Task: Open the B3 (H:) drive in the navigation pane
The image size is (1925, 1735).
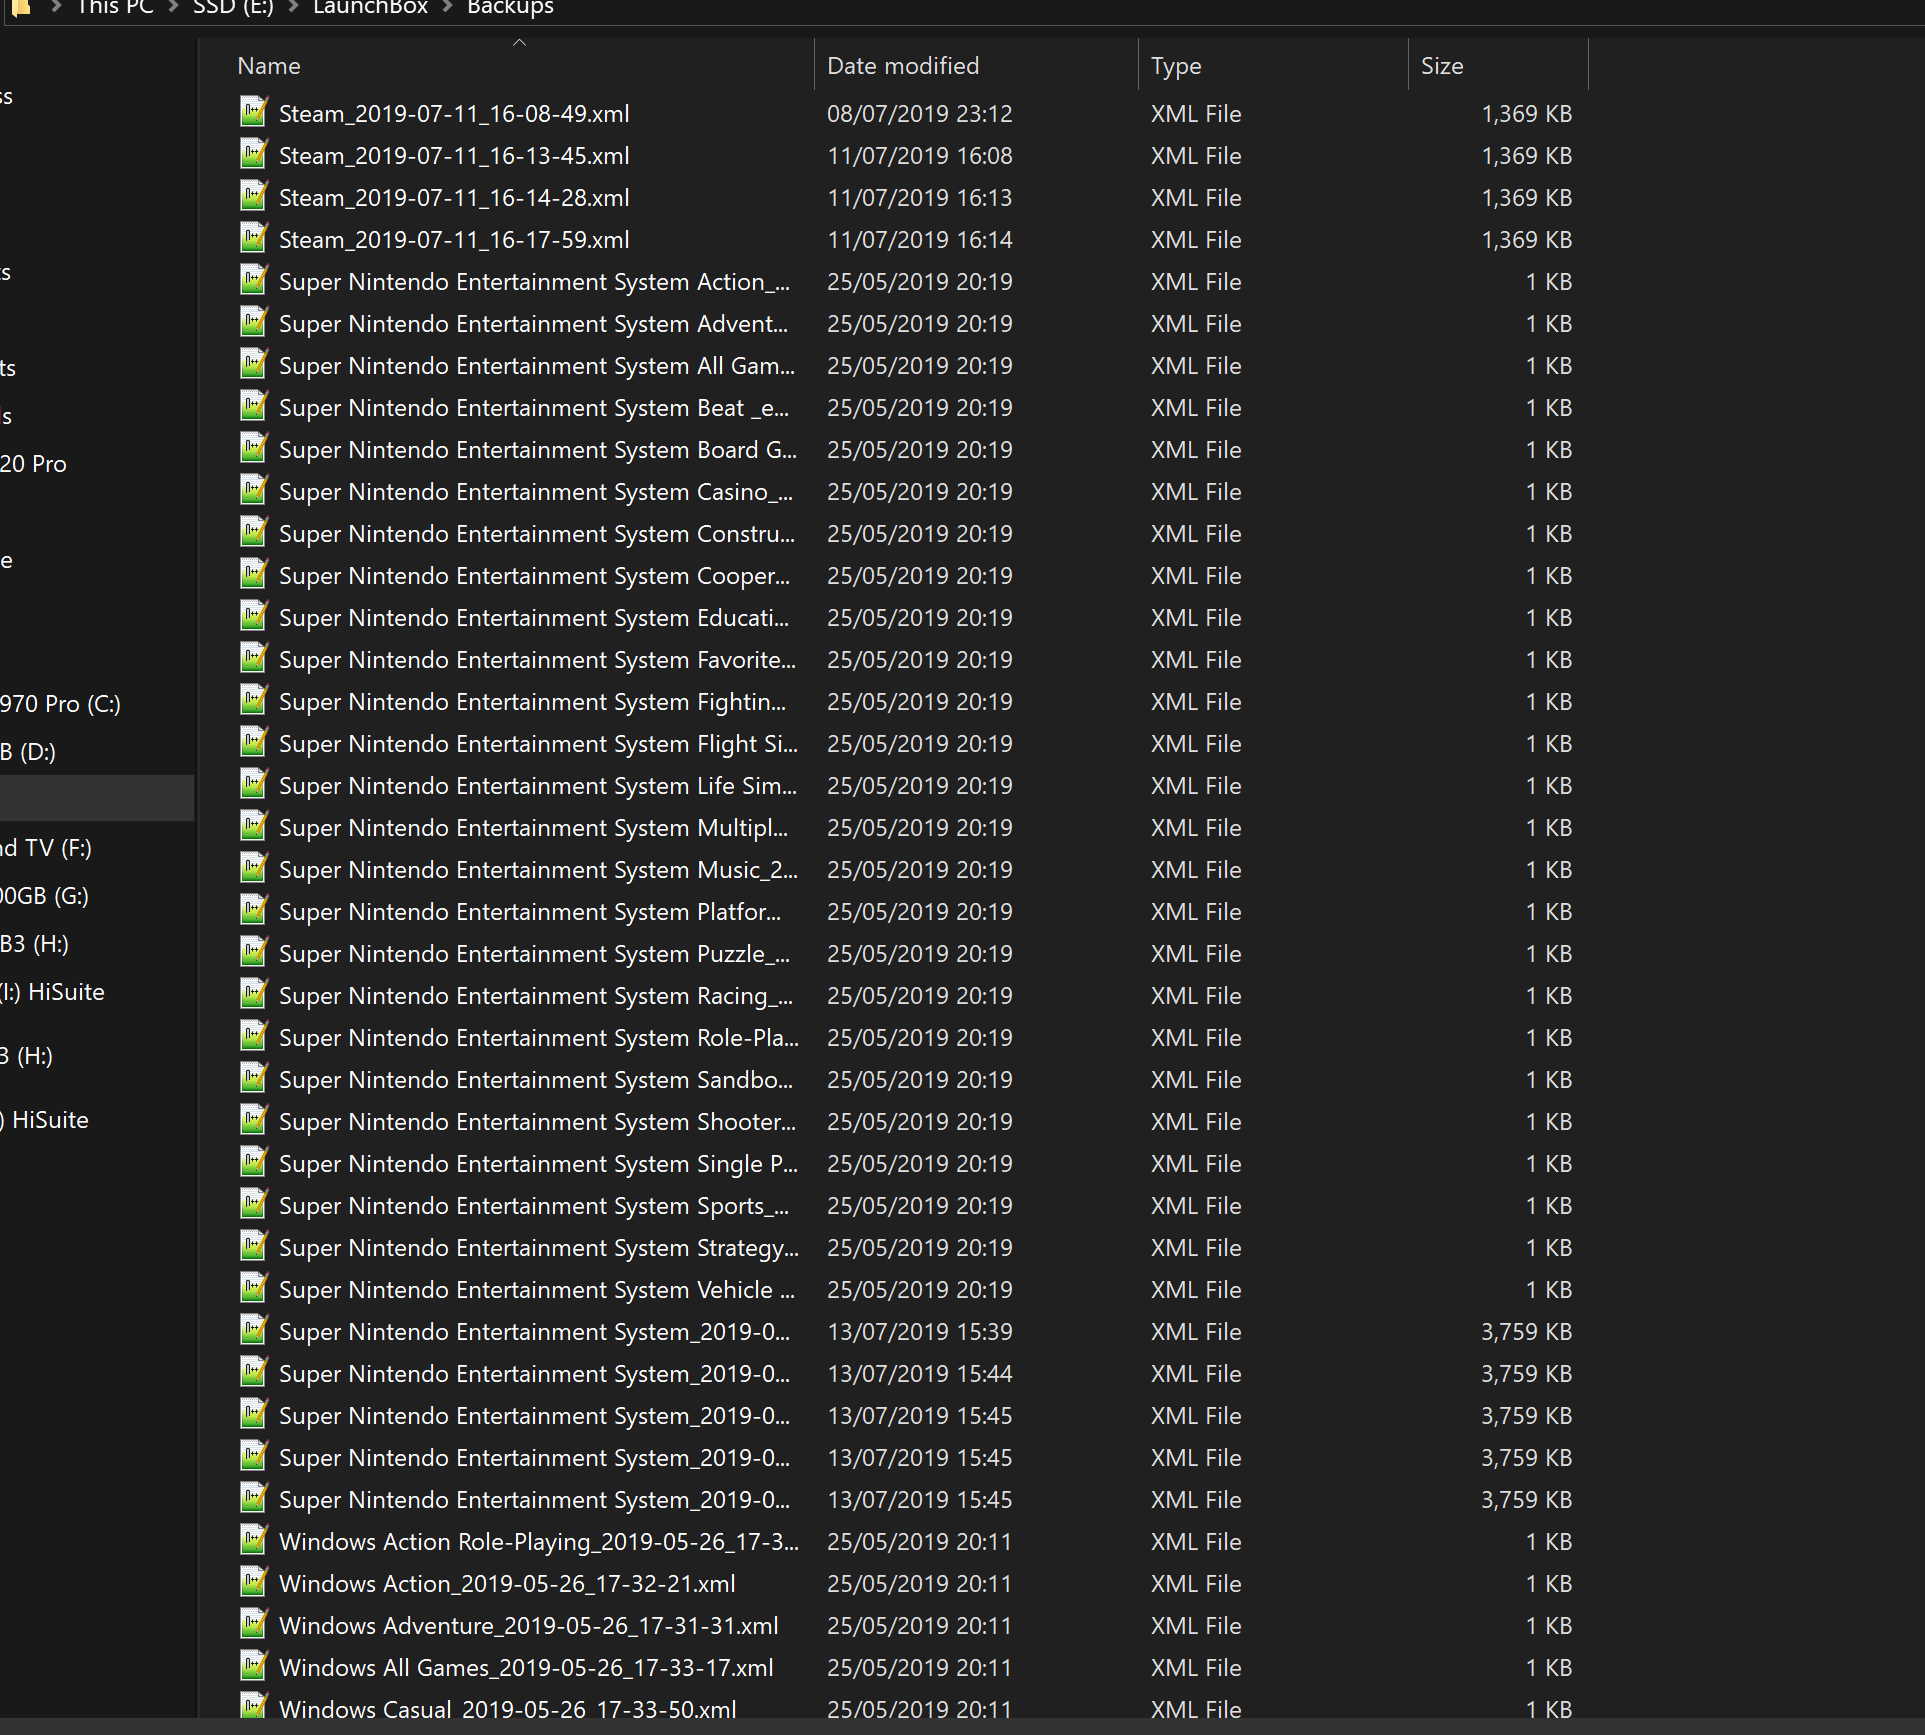Action: tap(34, 944)
